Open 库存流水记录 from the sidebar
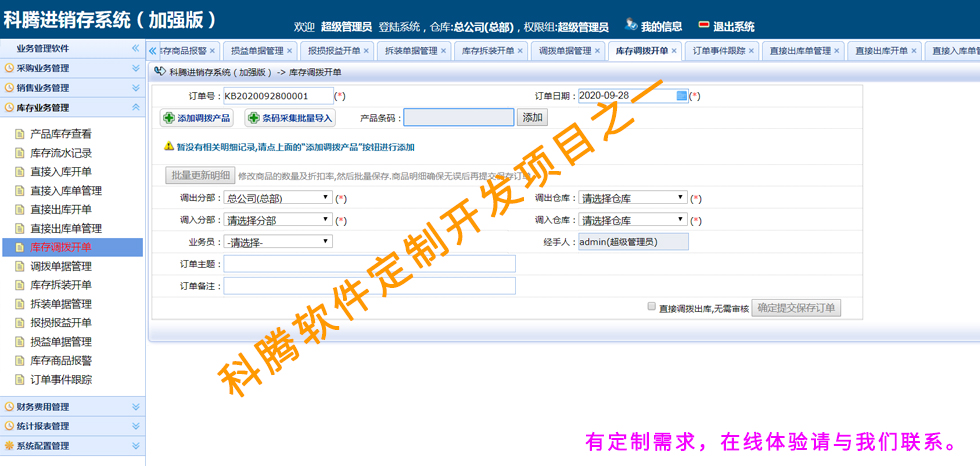Image resolution: width=980 pixels, height=466 pixels. tap(61, 153)
